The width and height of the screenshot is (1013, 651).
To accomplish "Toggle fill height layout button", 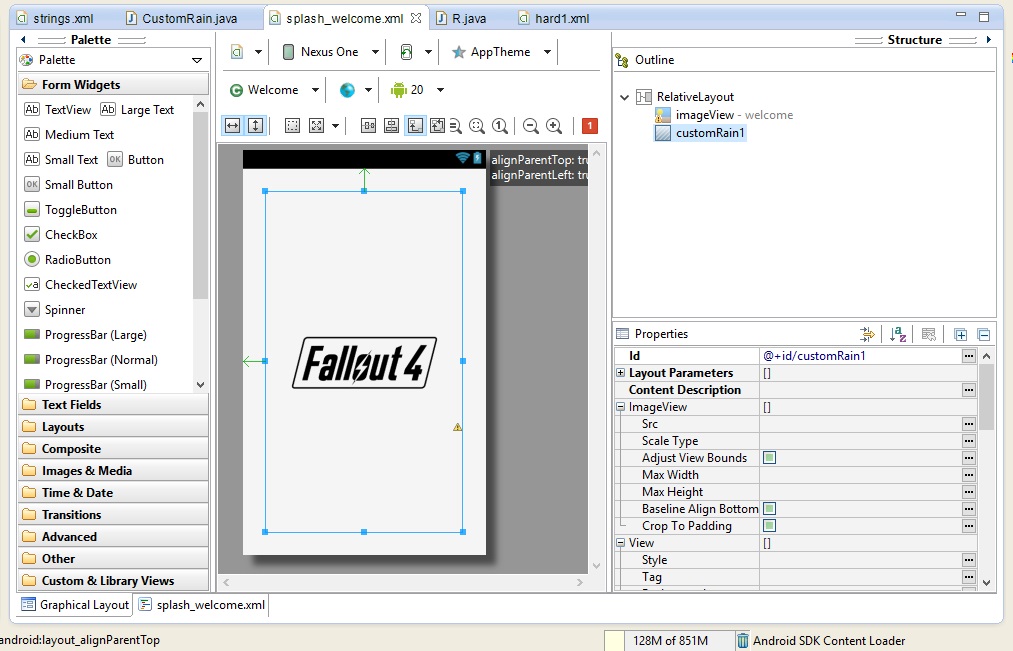I will (256, 125).
